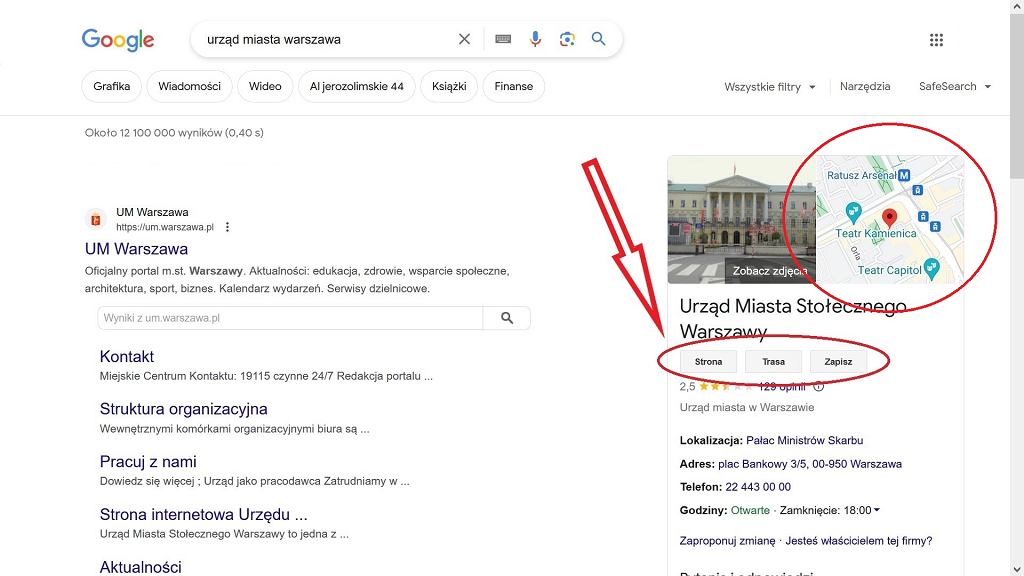Open the Aktualności sitelink
The image size is (1024, 576).
[x=140, y=567]
